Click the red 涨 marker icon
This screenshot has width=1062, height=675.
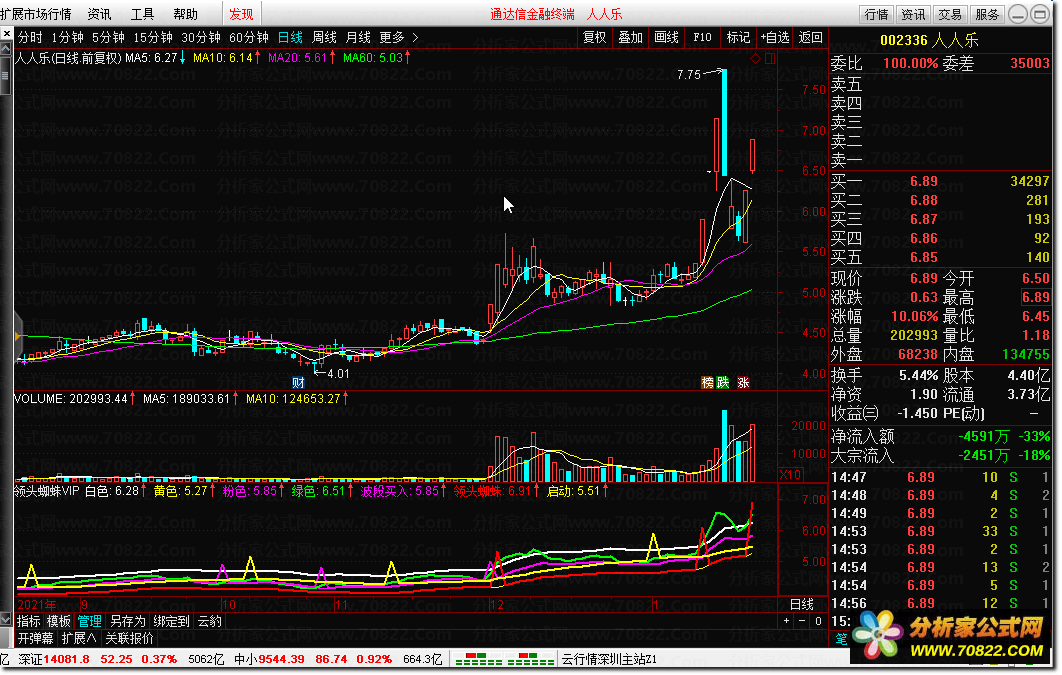click(x=743, y=383)
